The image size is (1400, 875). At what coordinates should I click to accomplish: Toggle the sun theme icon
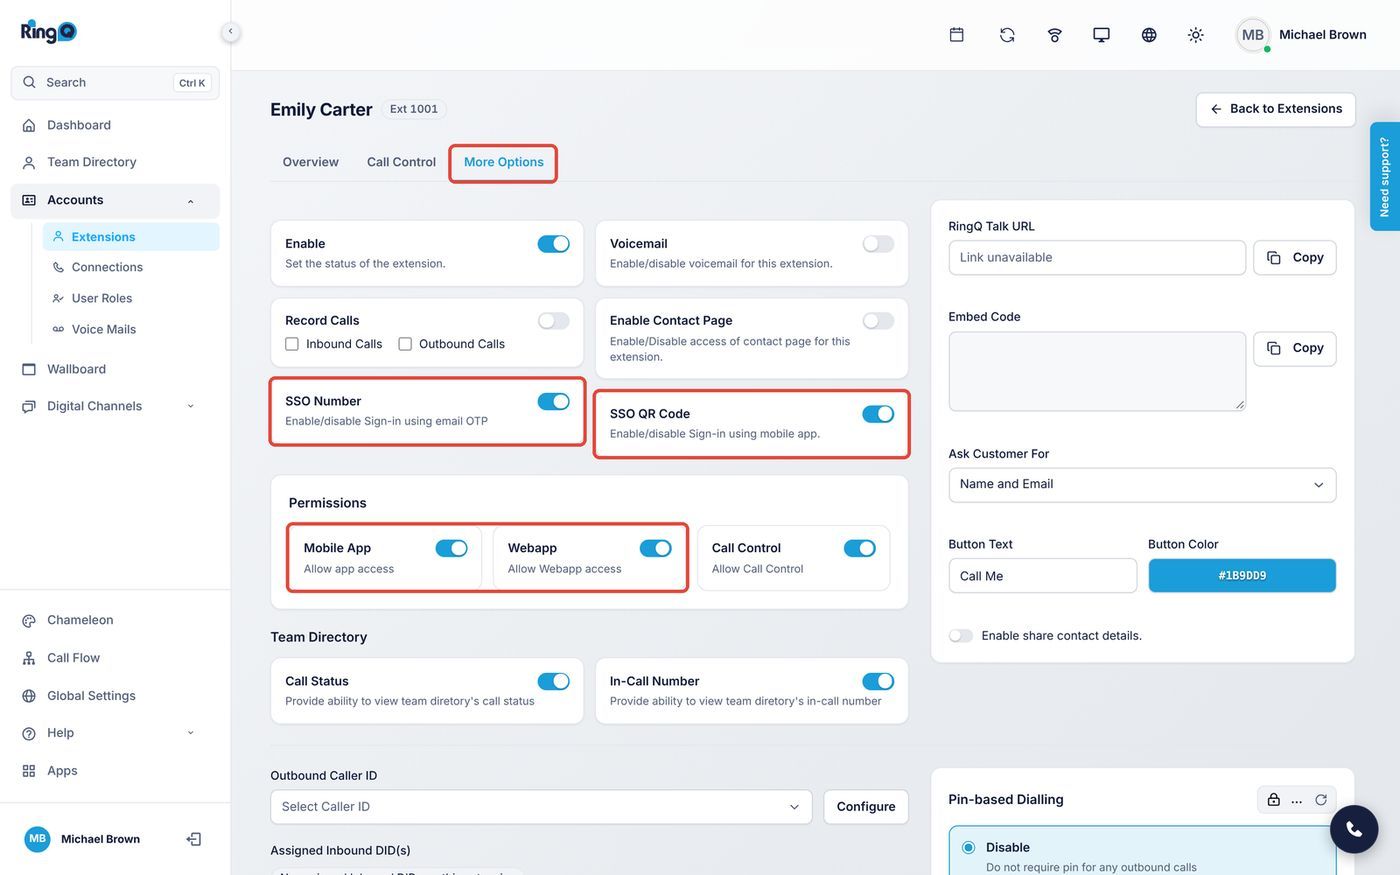(x=1195, y=35)
